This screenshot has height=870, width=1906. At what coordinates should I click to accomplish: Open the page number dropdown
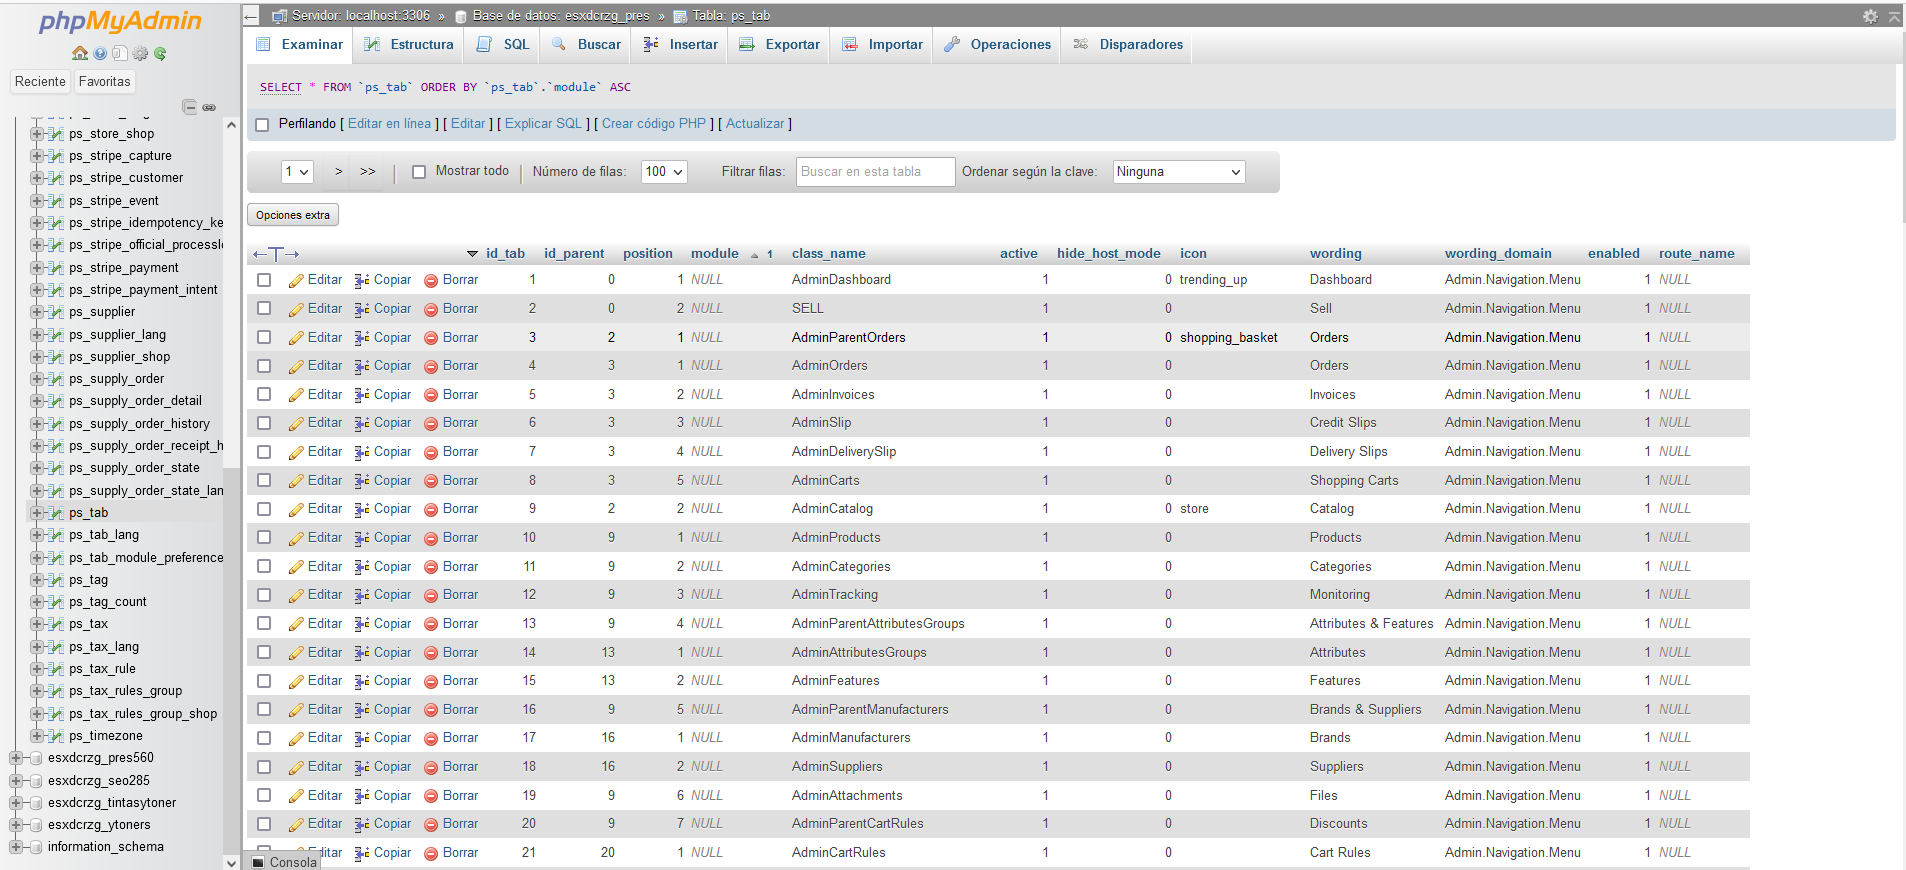[x=297, y=172]
